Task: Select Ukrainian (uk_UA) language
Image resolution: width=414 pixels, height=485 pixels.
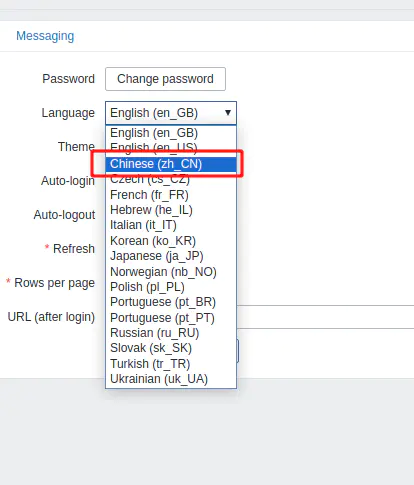Action: (x=171, y=379)
